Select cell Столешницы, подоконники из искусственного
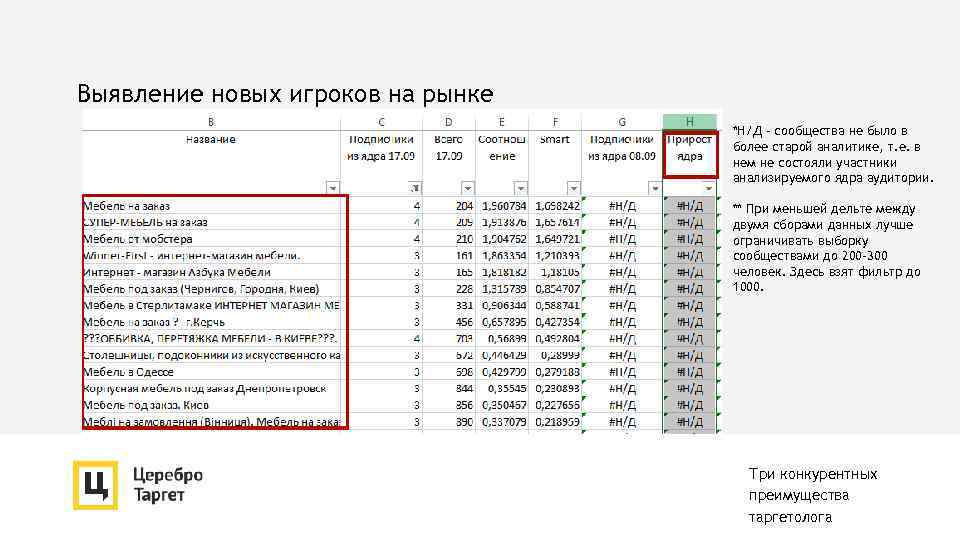The width and height of the screenshot is (960, 540). 211,355
